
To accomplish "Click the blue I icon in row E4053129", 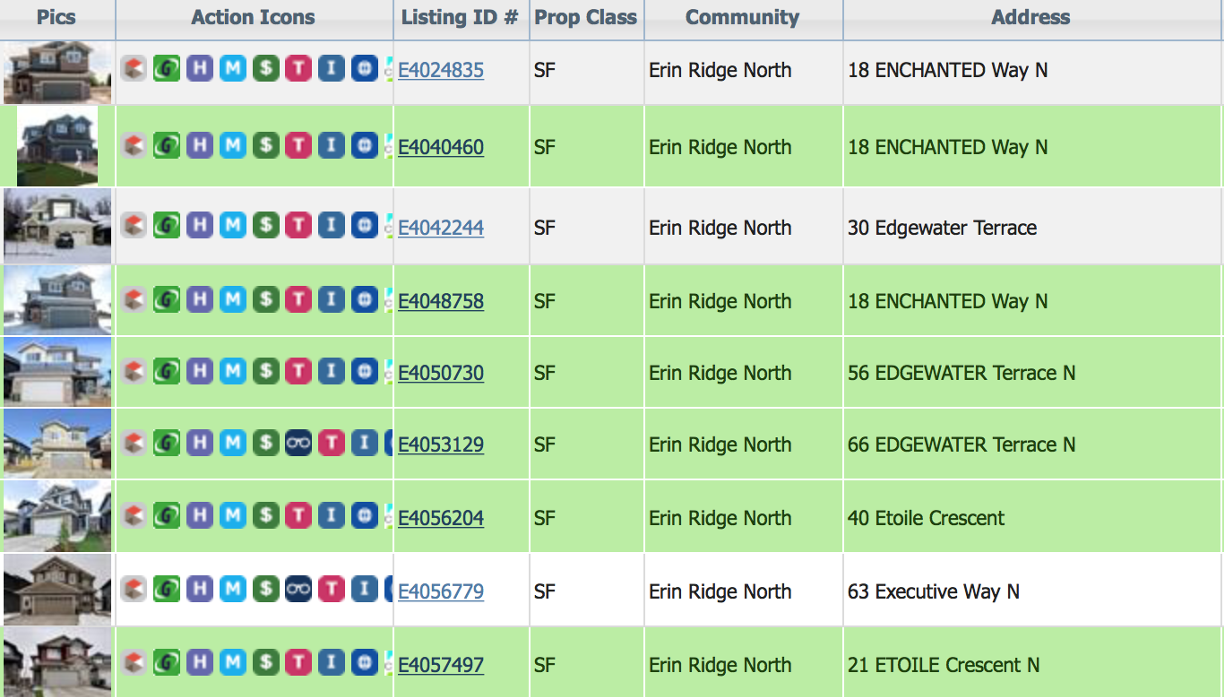I will click(365, 443).
